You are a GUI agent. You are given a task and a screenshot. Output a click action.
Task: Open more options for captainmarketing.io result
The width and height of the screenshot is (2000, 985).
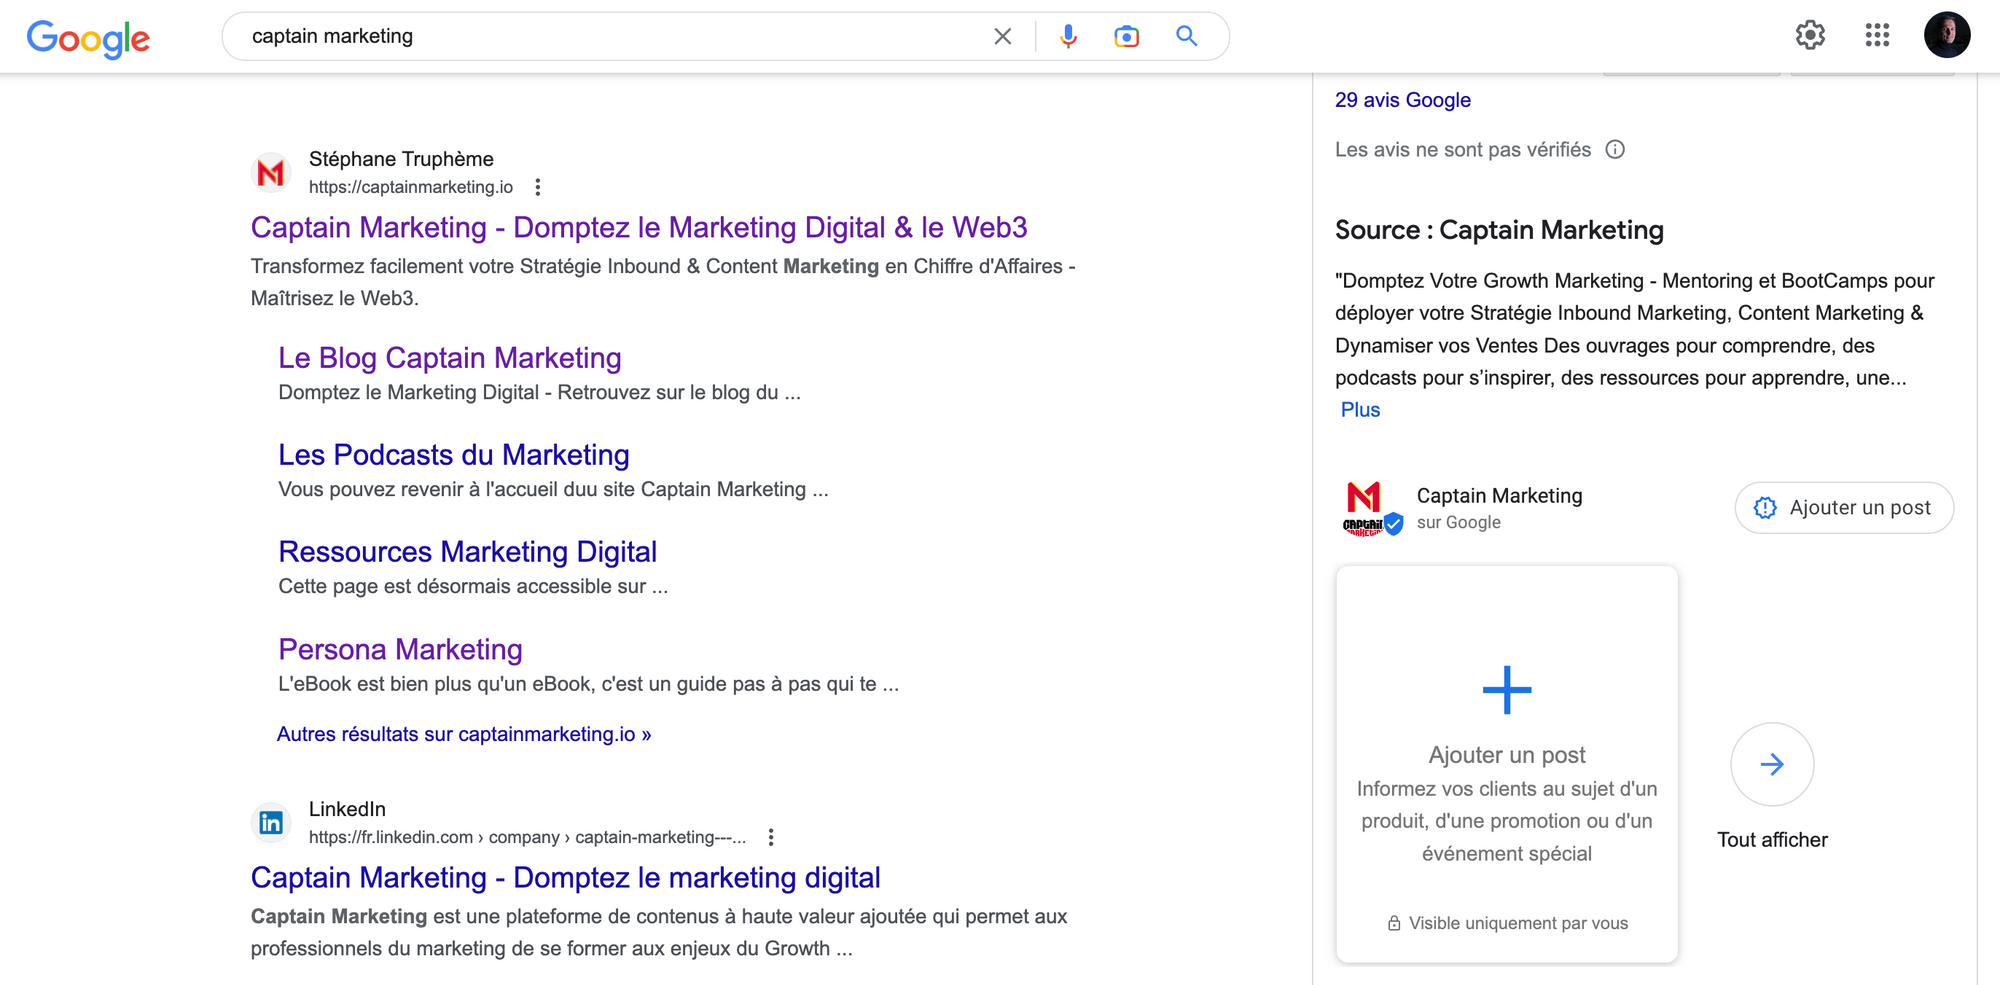(538, 187)
